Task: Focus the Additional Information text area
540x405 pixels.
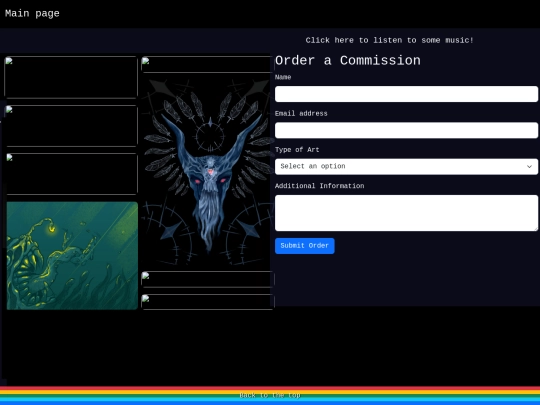Action: pyautogui.click(x=406, y=213)
